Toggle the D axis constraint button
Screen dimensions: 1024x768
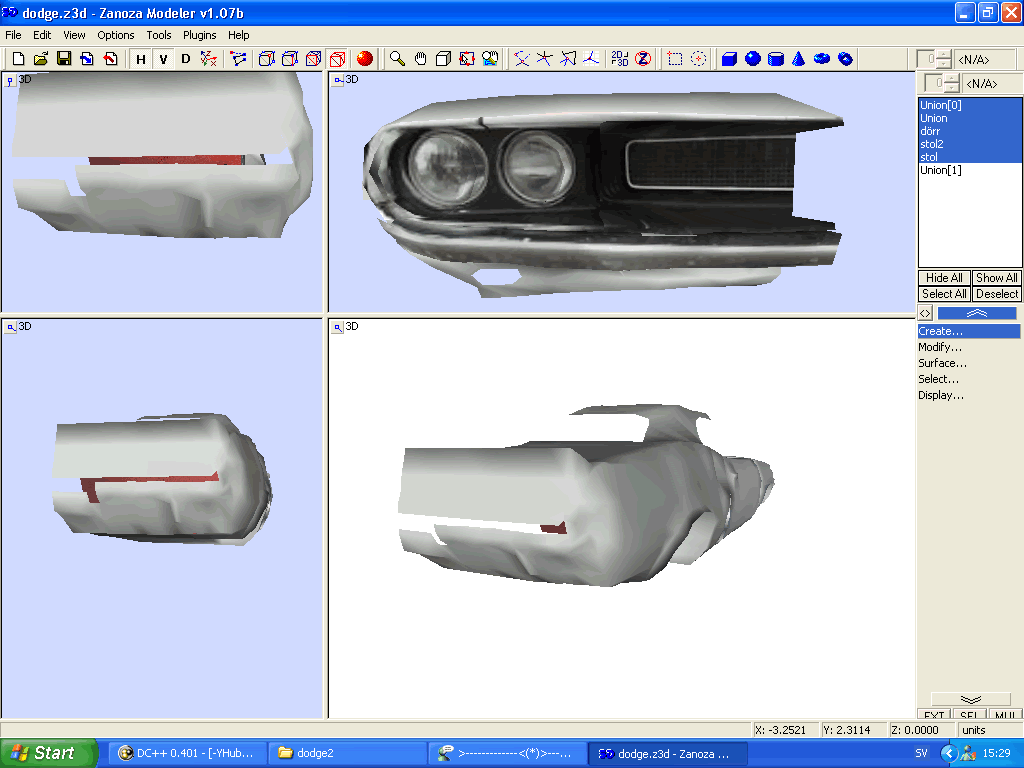click(185, 59)
